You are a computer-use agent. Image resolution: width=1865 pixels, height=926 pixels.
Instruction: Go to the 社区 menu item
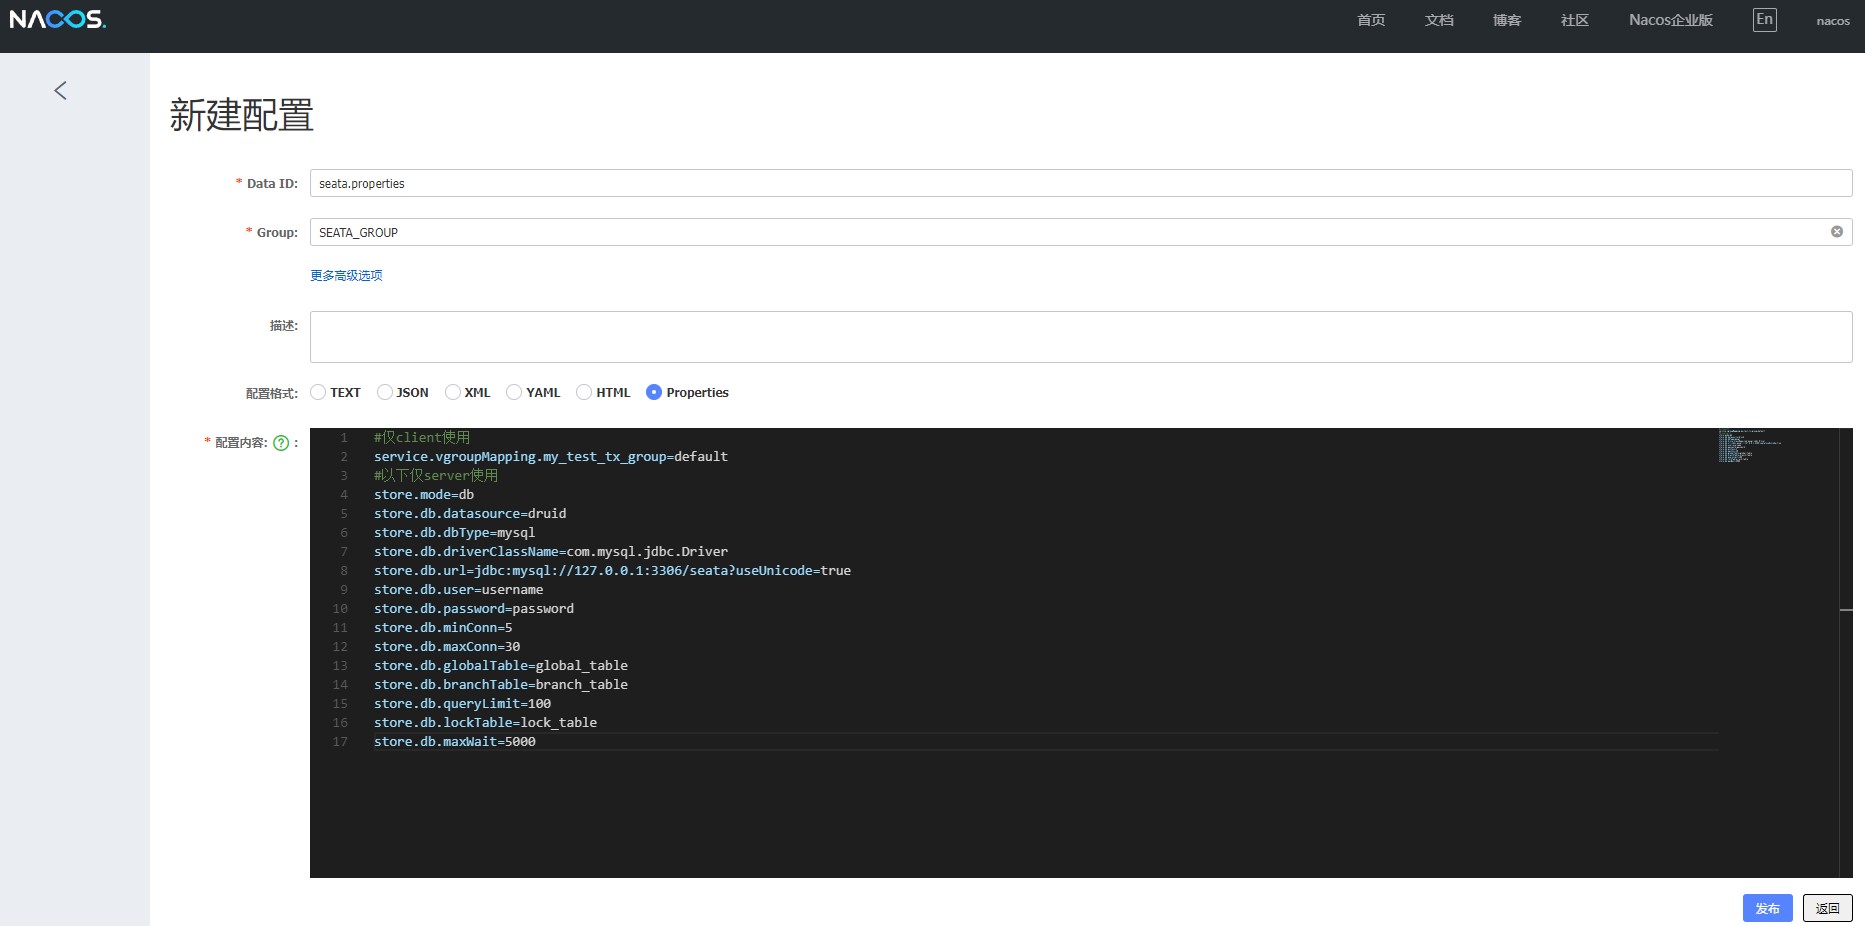[1574, 20]
